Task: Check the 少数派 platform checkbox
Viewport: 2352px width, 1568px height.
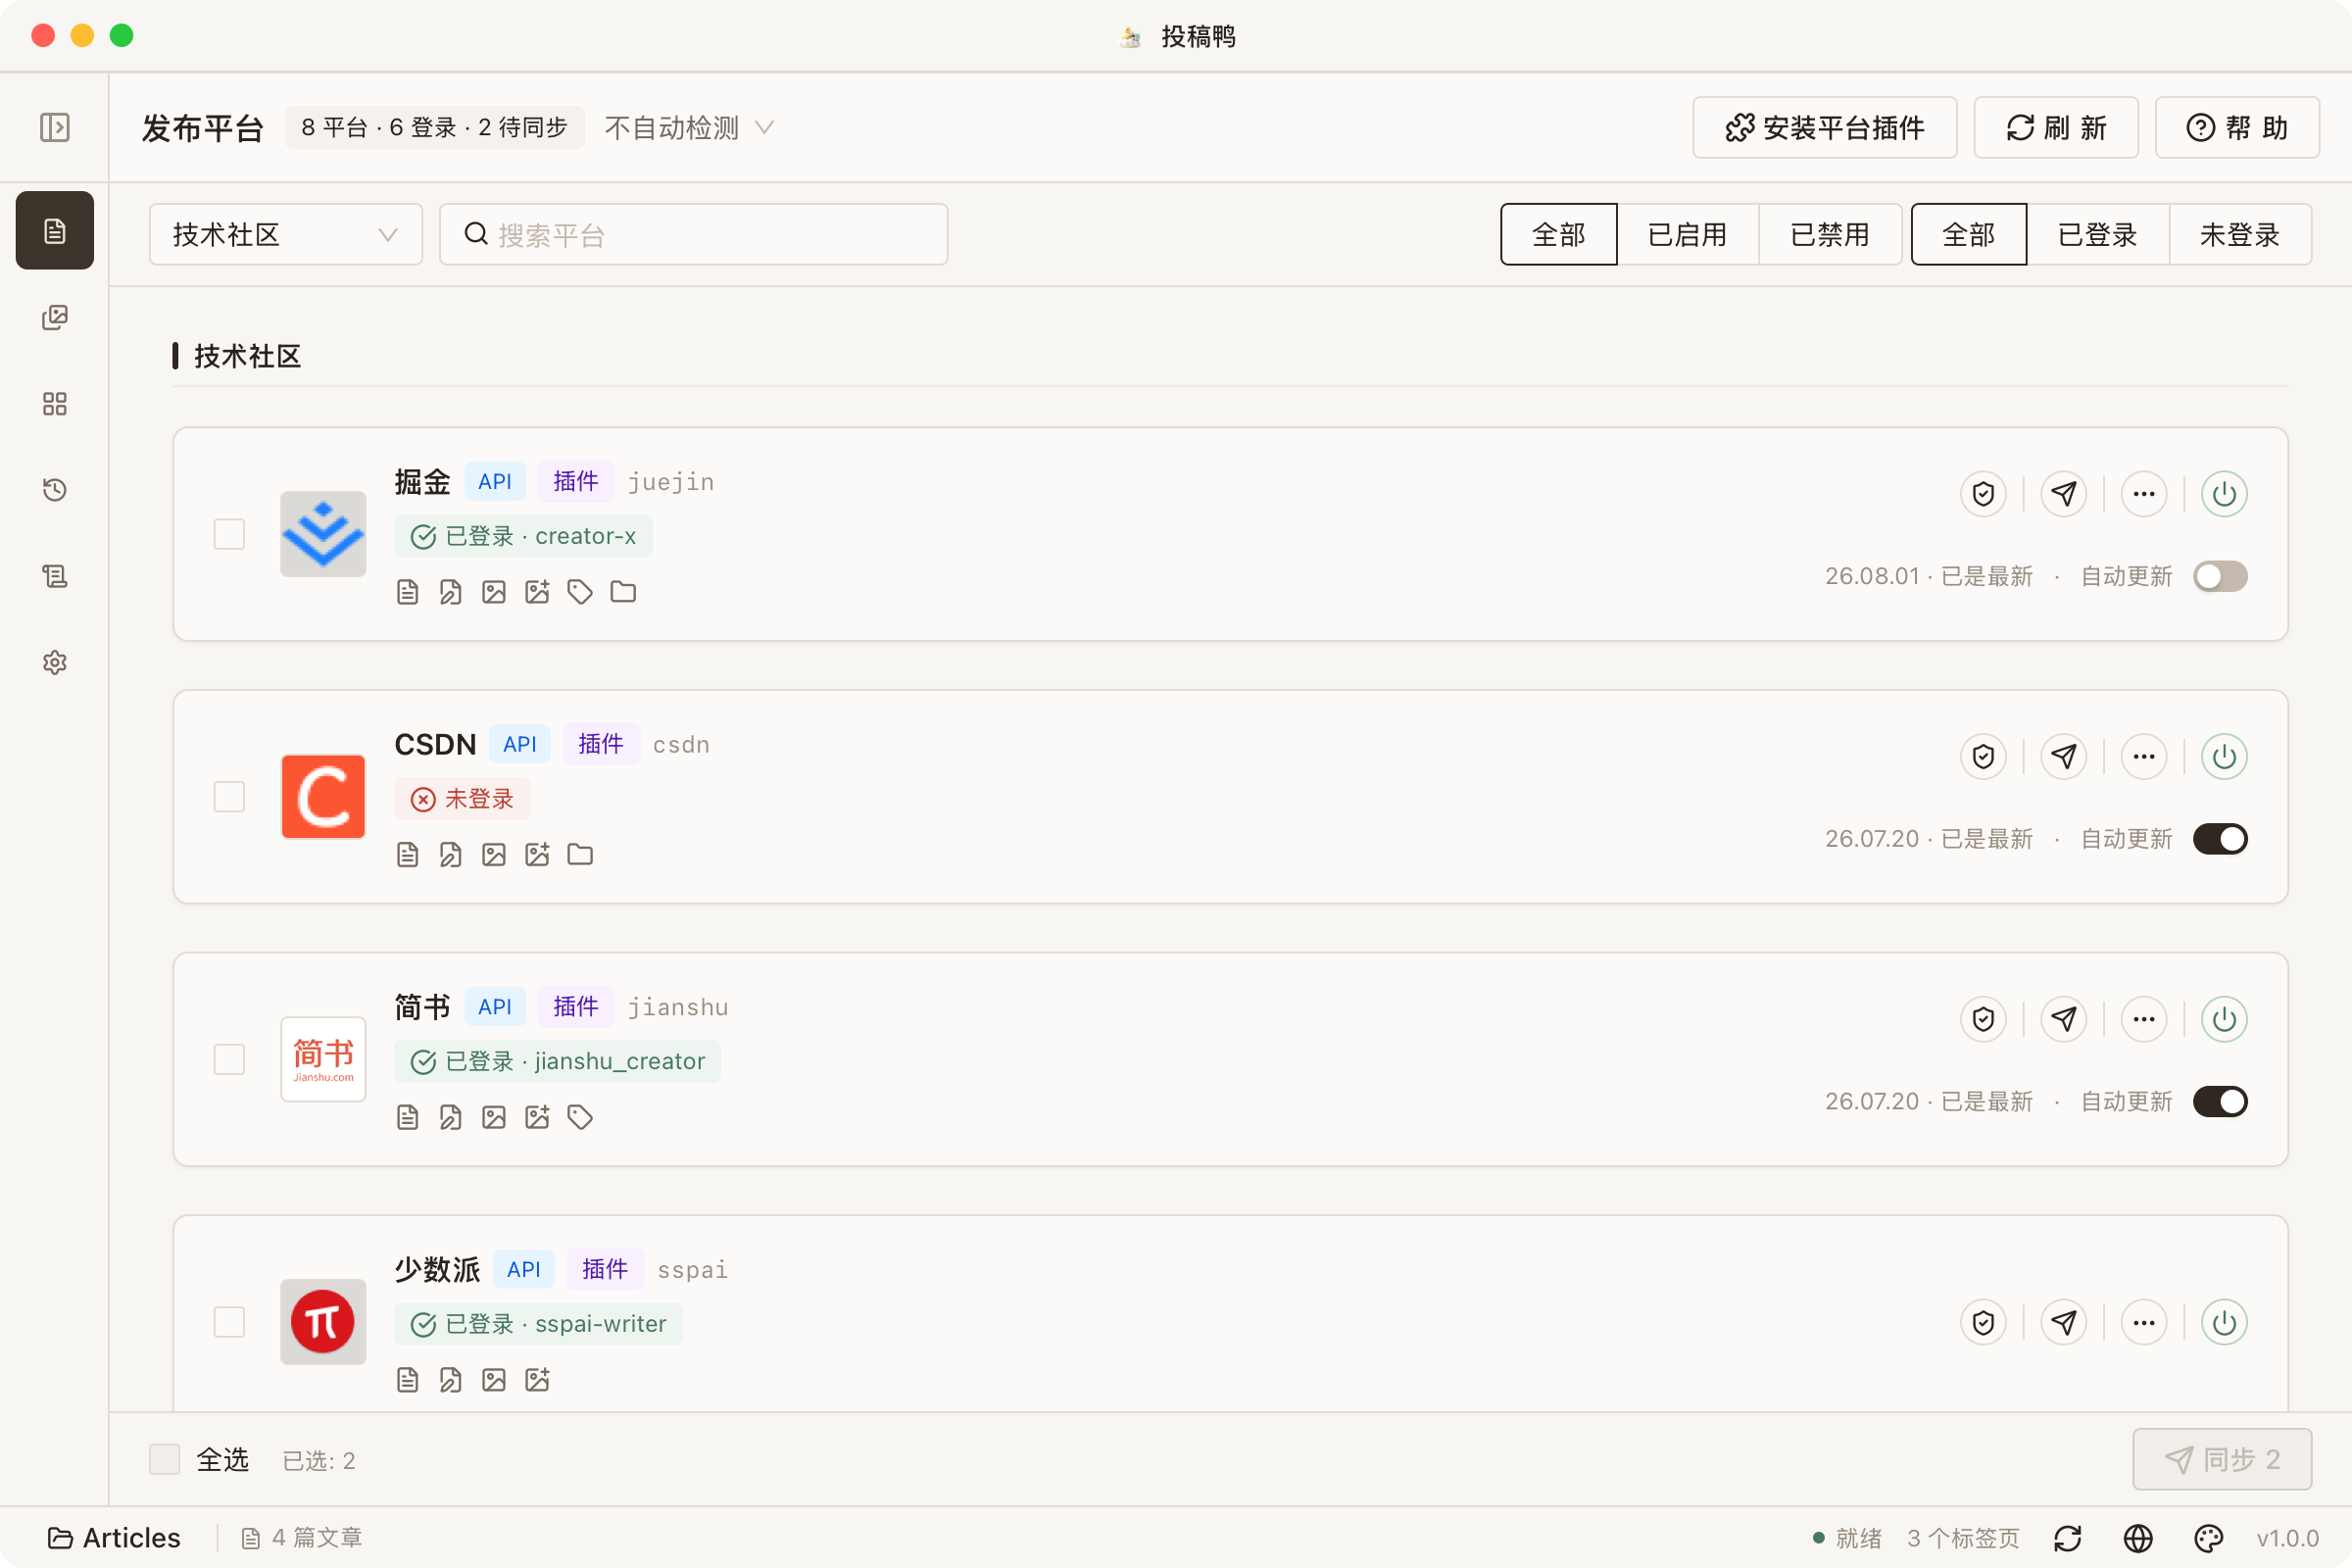Action: [x=229, y=1322]
